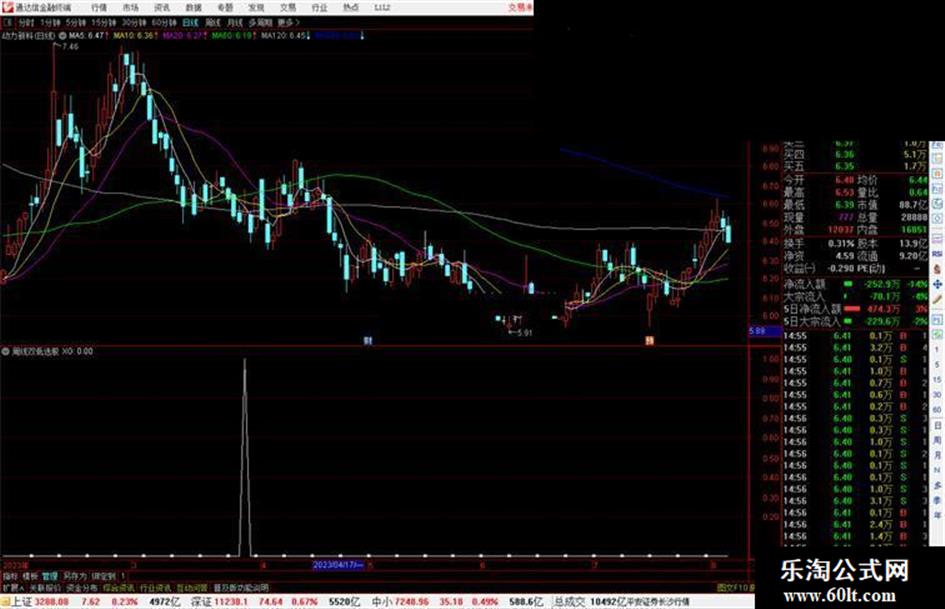Click the 5日净流入额 row

click(x=856, y=309)
